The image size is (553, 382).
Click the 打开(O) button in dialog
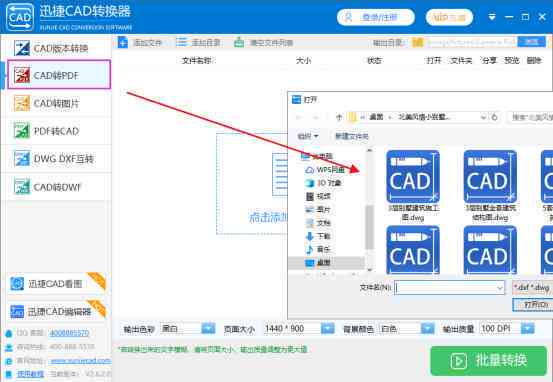[533, 305]
